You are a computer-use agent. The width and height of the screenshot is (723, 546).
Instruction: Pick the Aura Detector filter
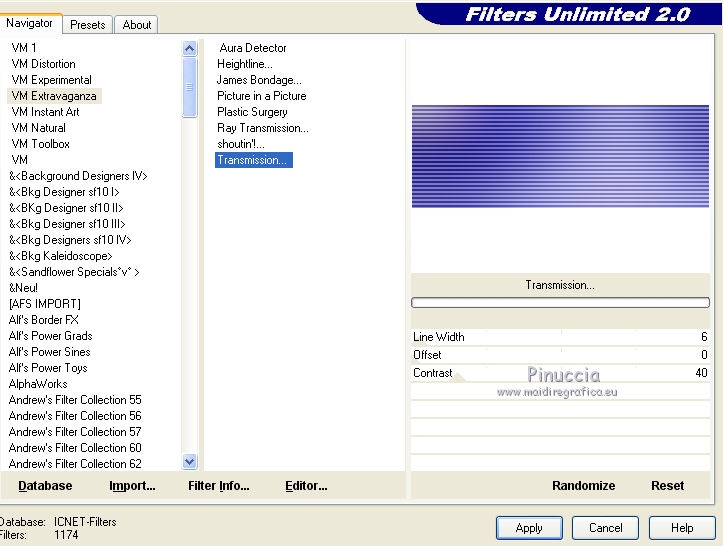[253, 48]
